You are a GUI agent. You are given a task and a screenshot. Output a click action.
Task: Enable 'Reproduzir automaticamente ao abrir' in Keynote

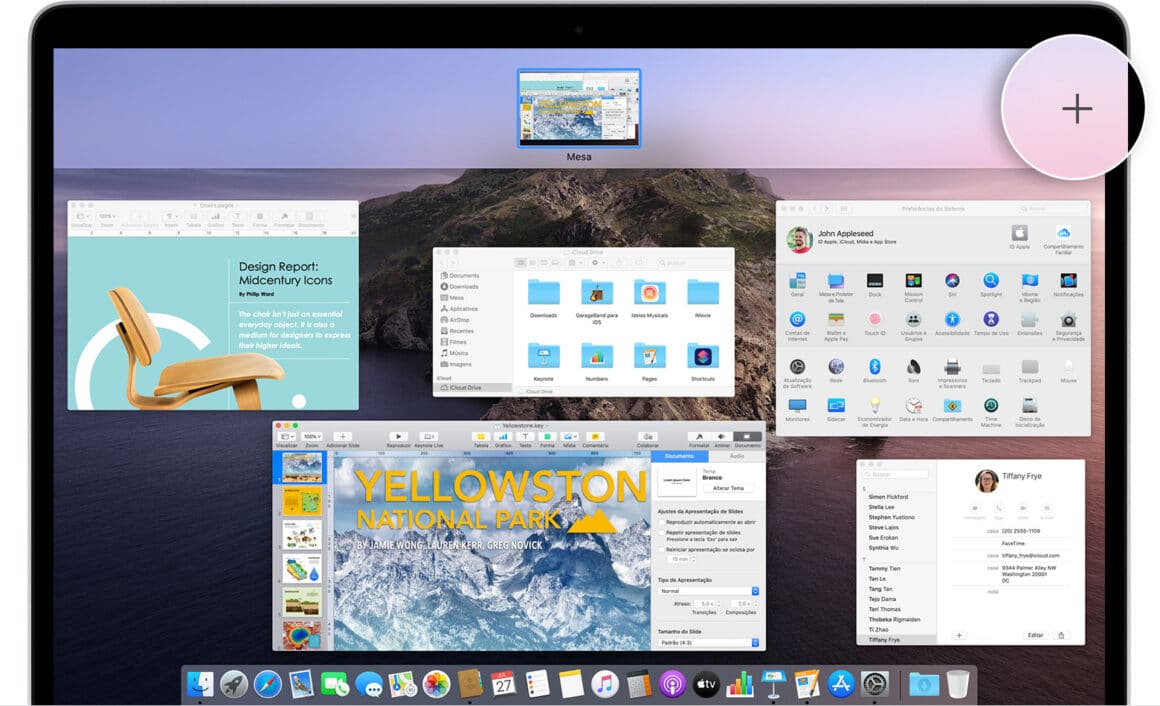coord(661,522)
